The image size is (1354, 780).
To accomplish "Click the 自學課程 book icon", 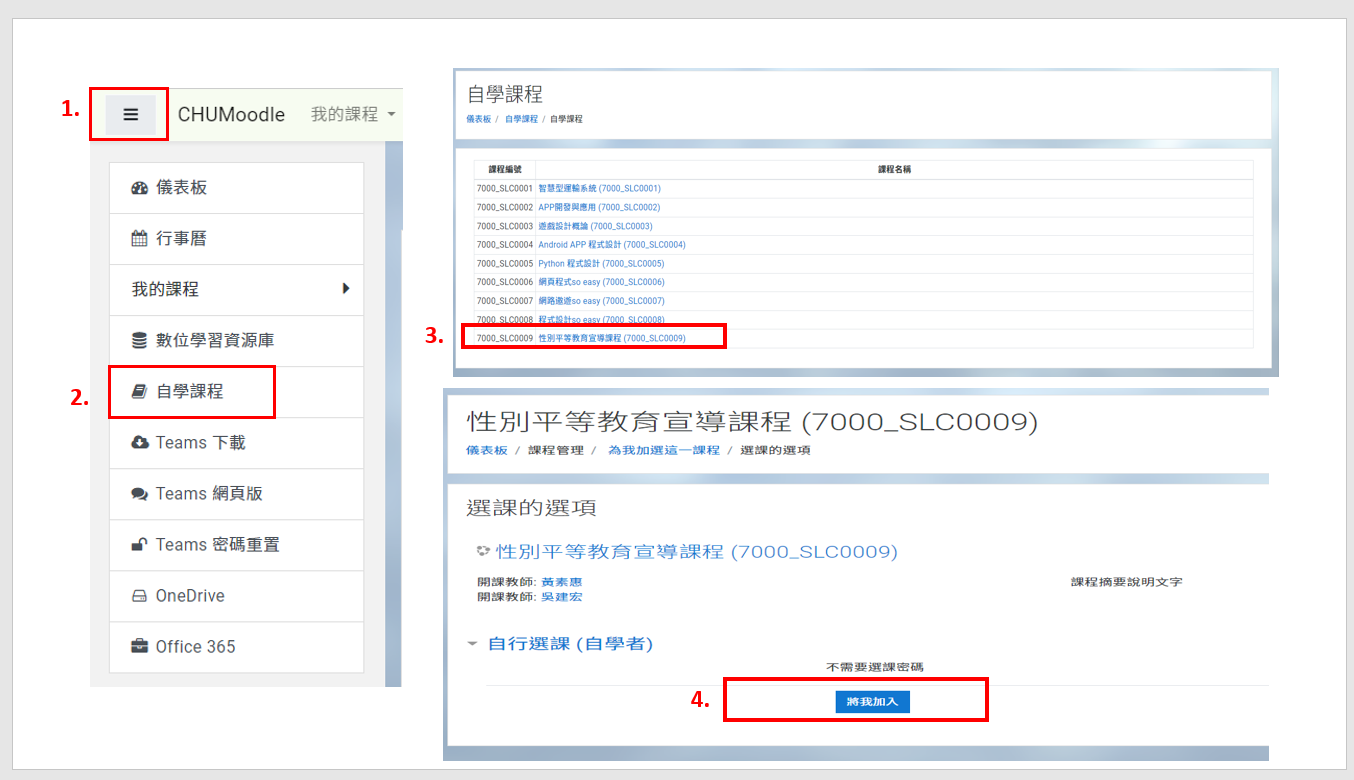I will [x=140, y=392].
